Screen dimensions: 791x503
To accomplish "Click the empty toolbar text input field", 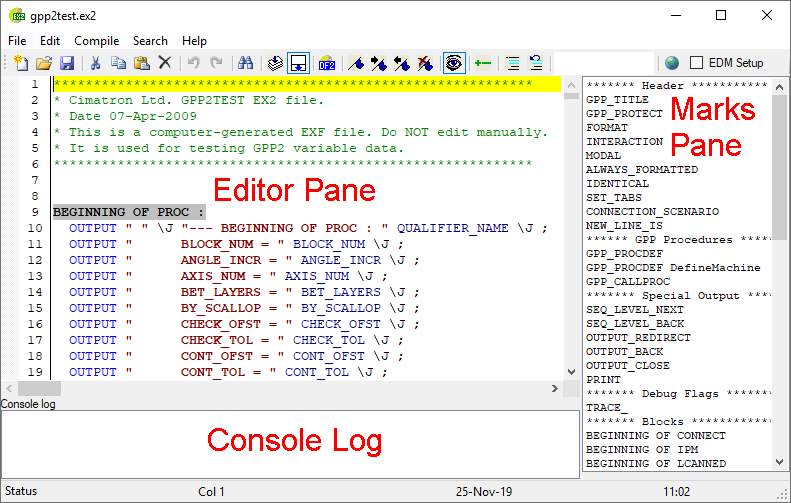I will click(603, 63).
